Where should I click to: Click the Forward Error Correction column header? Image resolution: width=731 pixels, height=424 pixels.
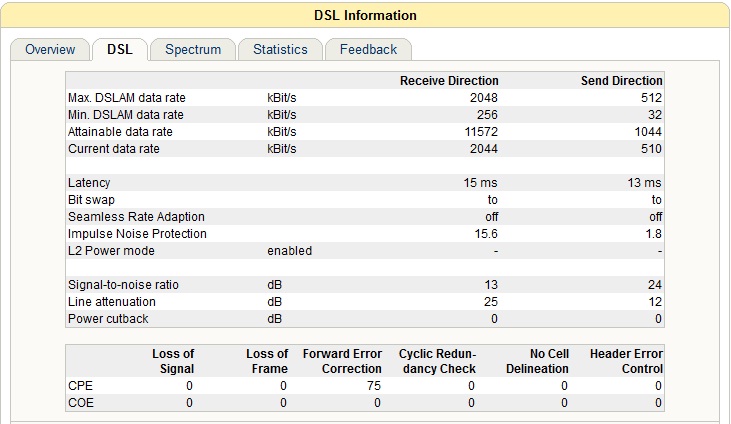(342, 361)
